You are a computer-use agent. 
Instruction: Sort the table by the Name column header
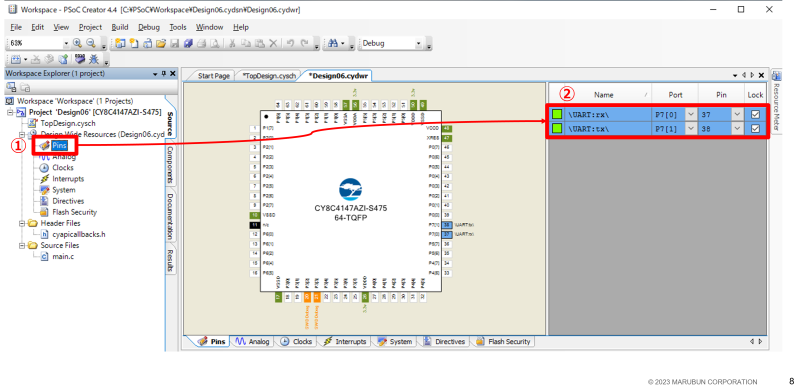click(x=604, y=95)
